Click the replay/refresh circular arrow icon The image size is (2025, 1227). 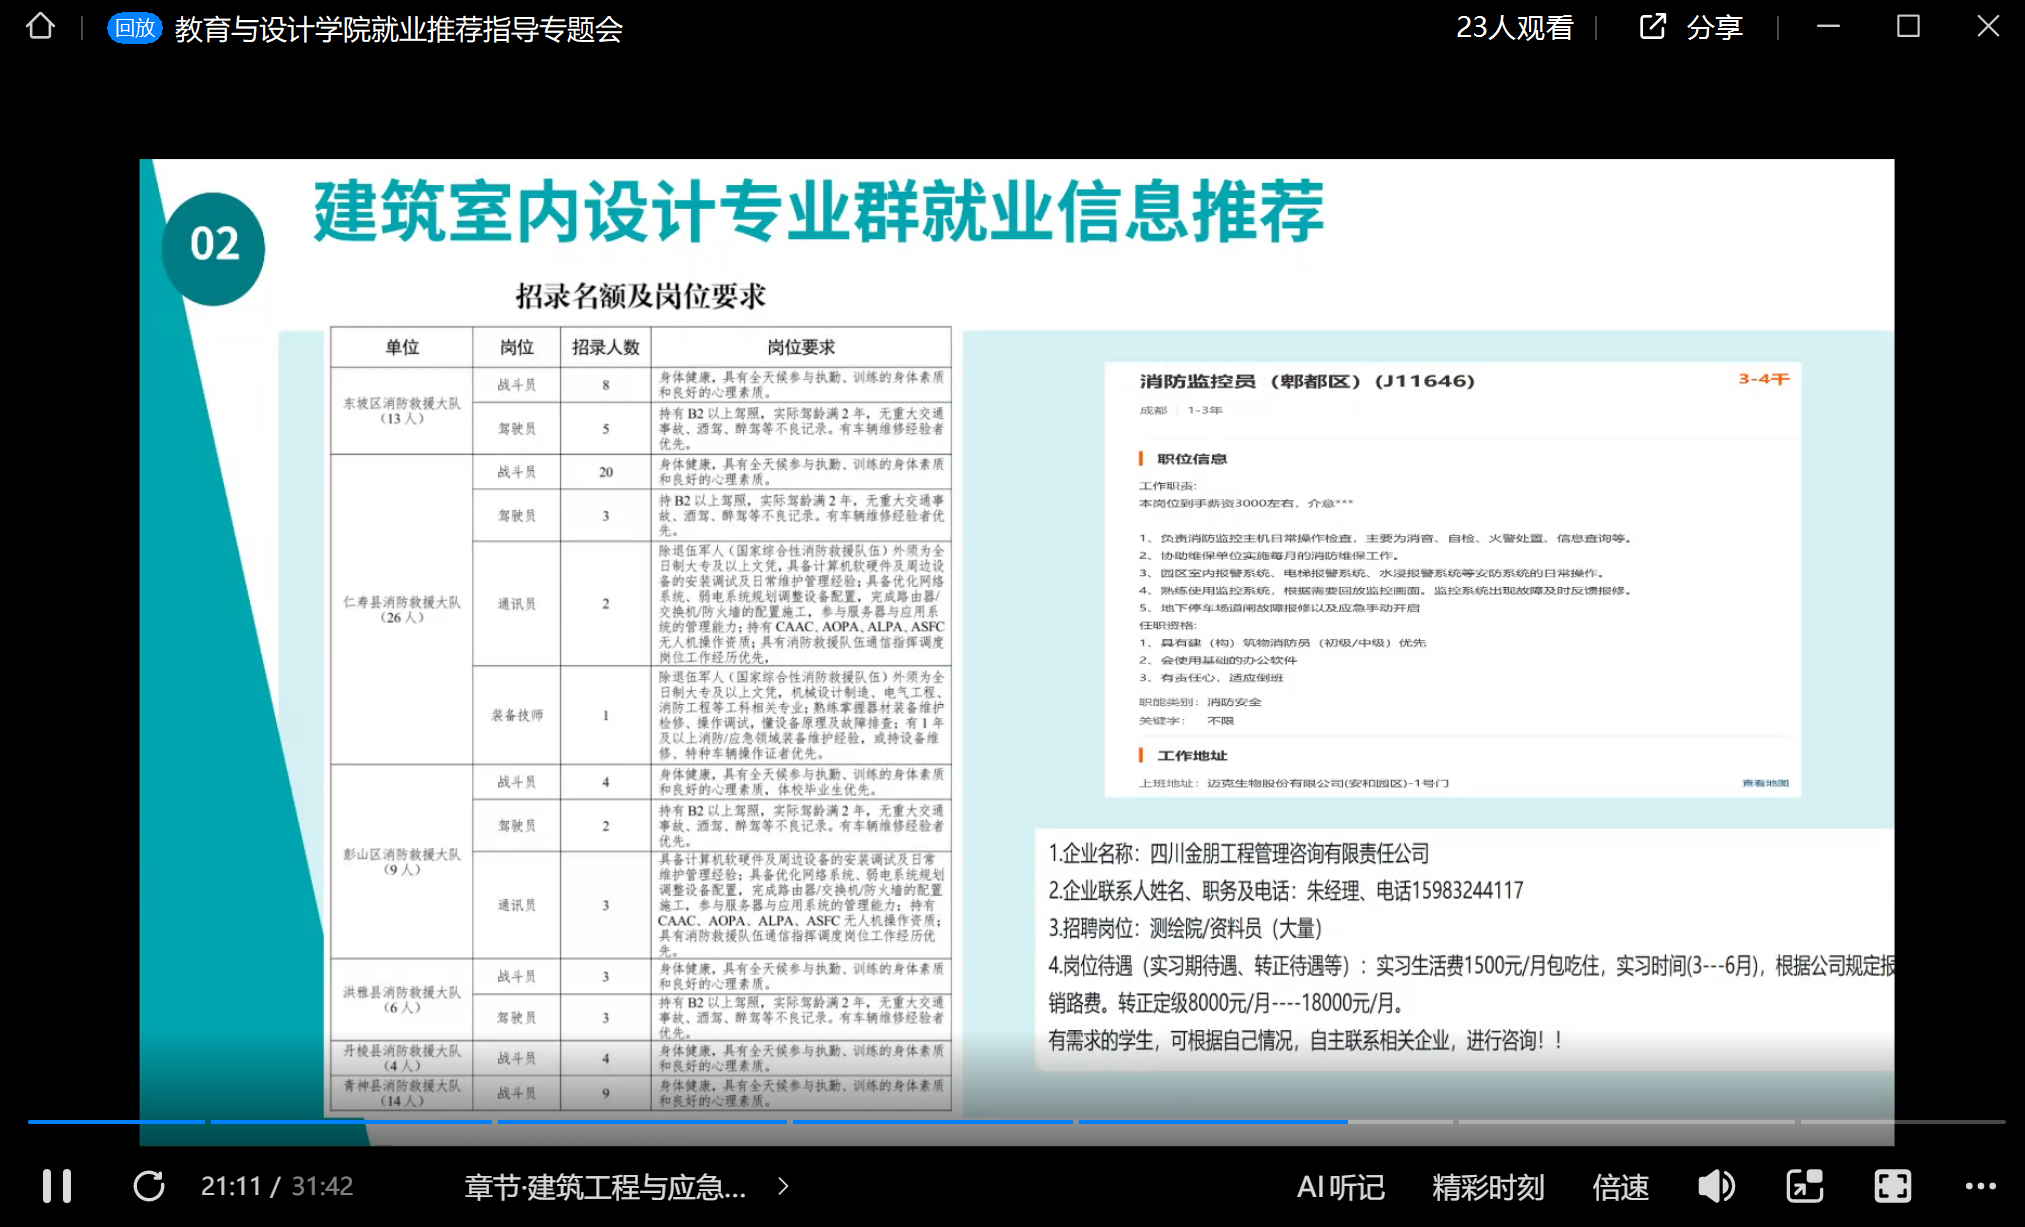[149, 1186]
